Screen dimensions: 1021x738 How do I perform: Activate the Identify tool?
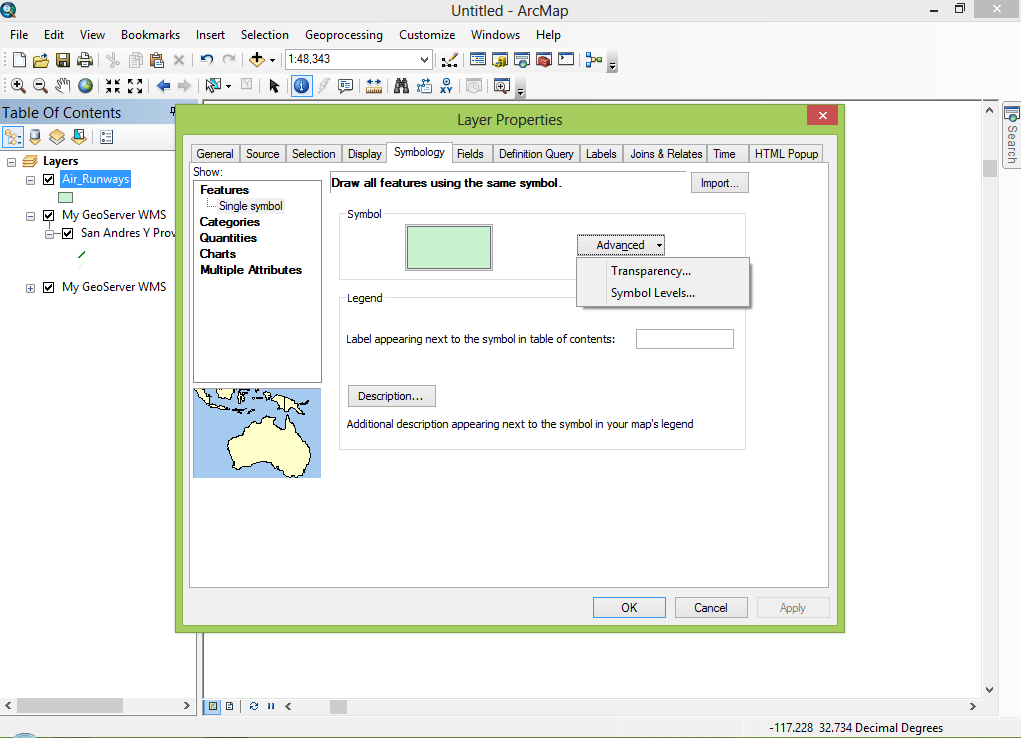(x=301, y=85)
